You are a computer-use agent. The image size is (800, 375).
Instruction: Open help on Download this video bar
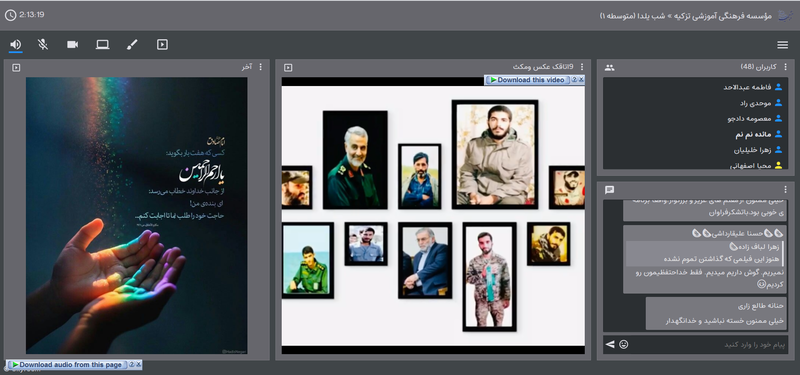tap(574, 80)
